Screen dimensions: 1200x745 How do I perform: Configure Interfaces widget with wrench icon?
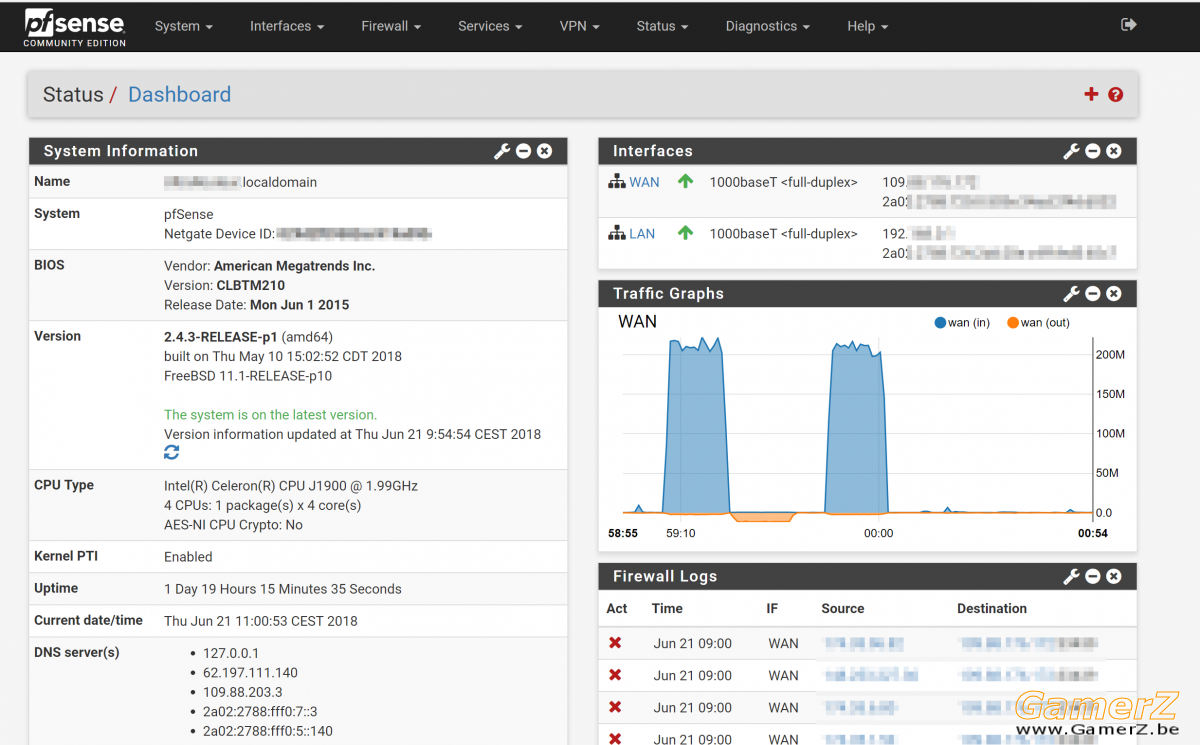point(1071,151)
